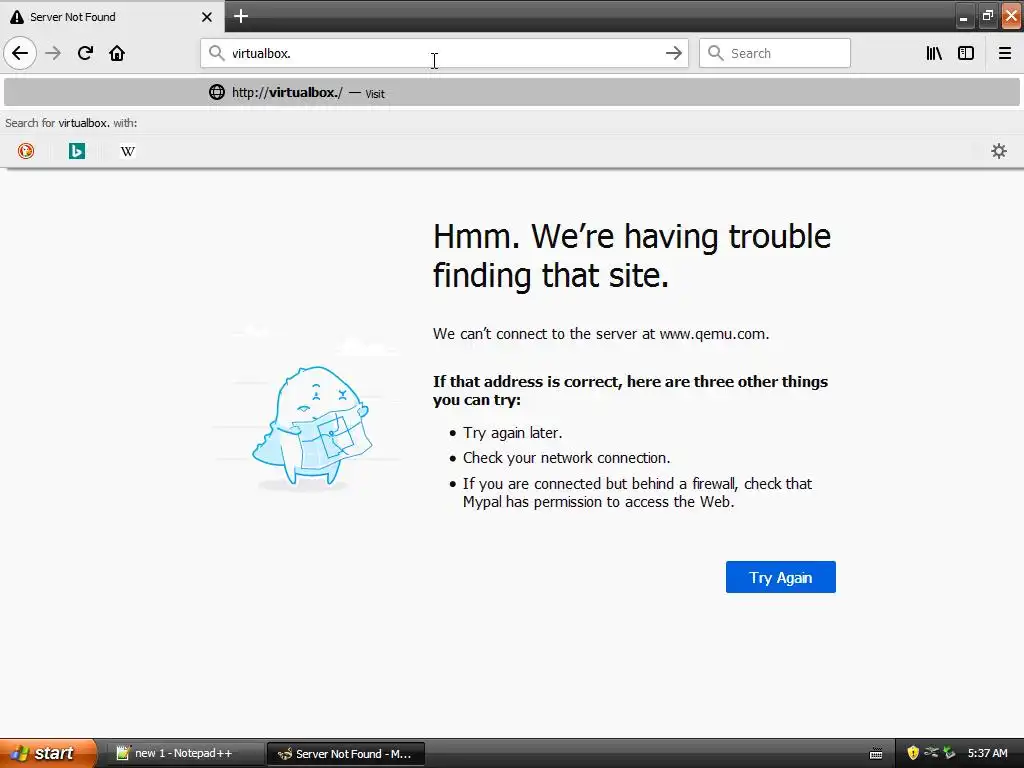
Task: Open the security shield tray icon
Action: 913,753
